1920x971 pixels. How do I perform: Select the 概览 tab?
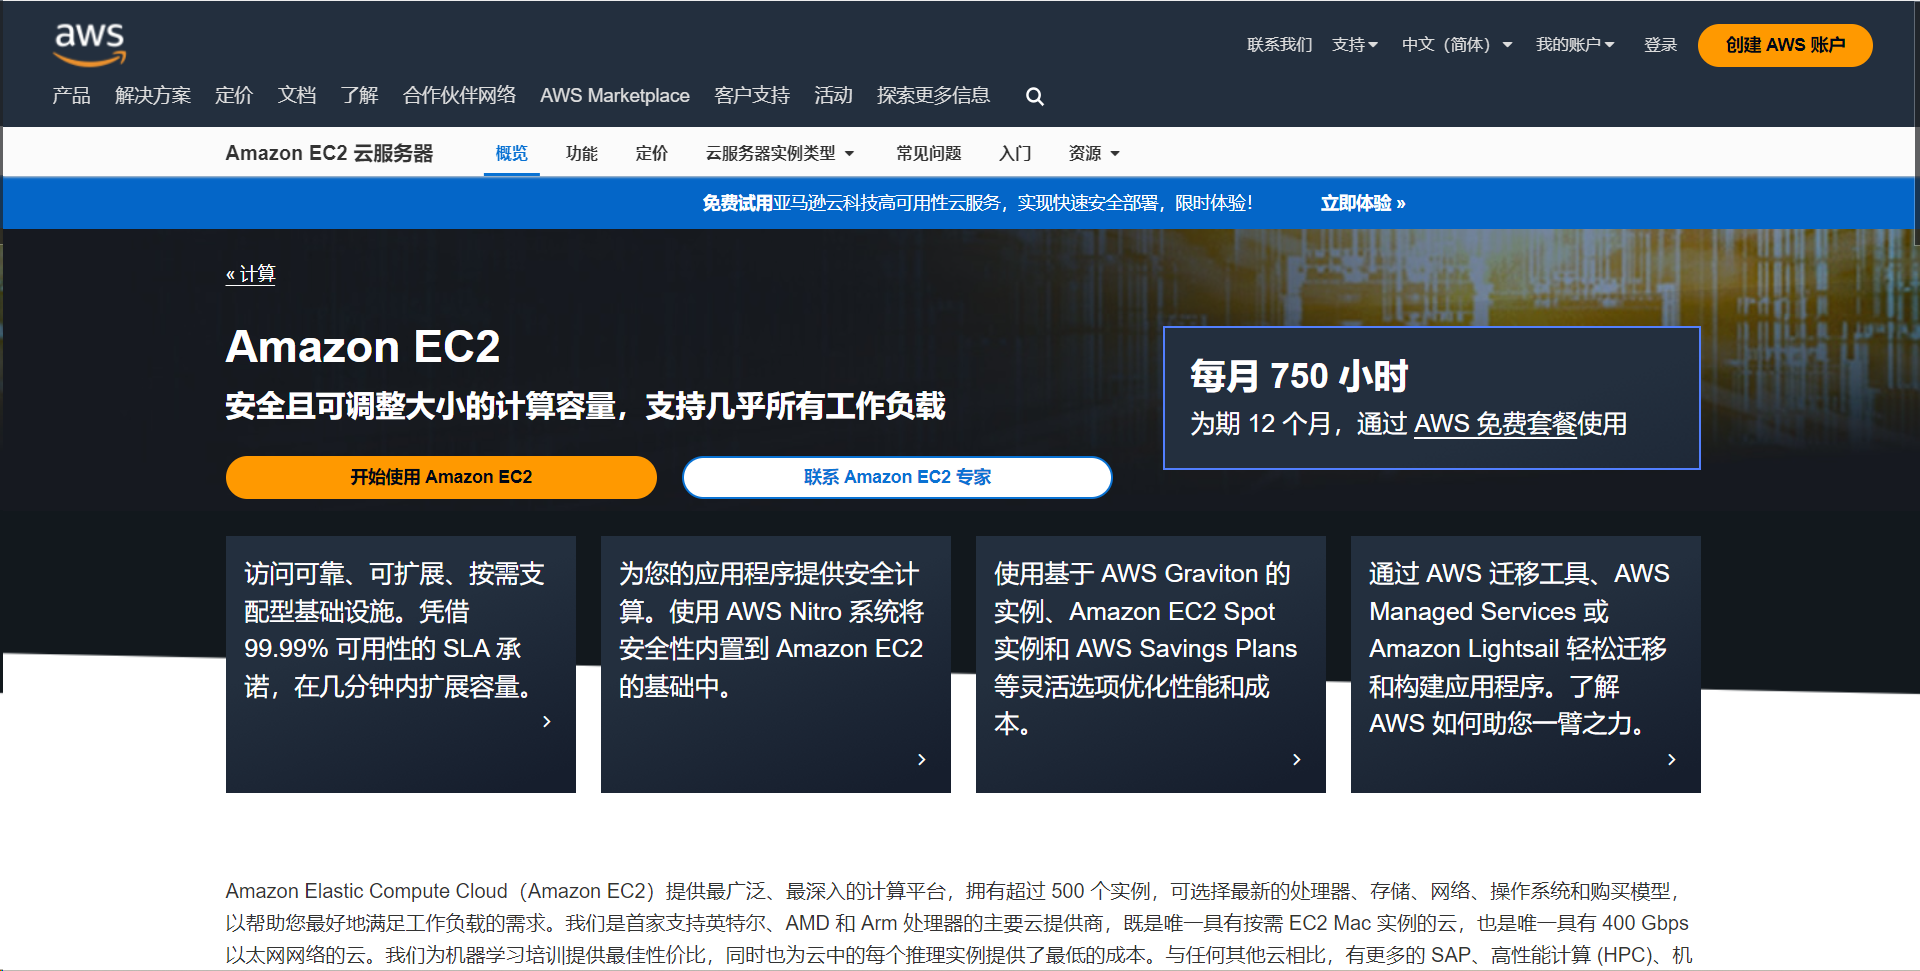[512, 153]
